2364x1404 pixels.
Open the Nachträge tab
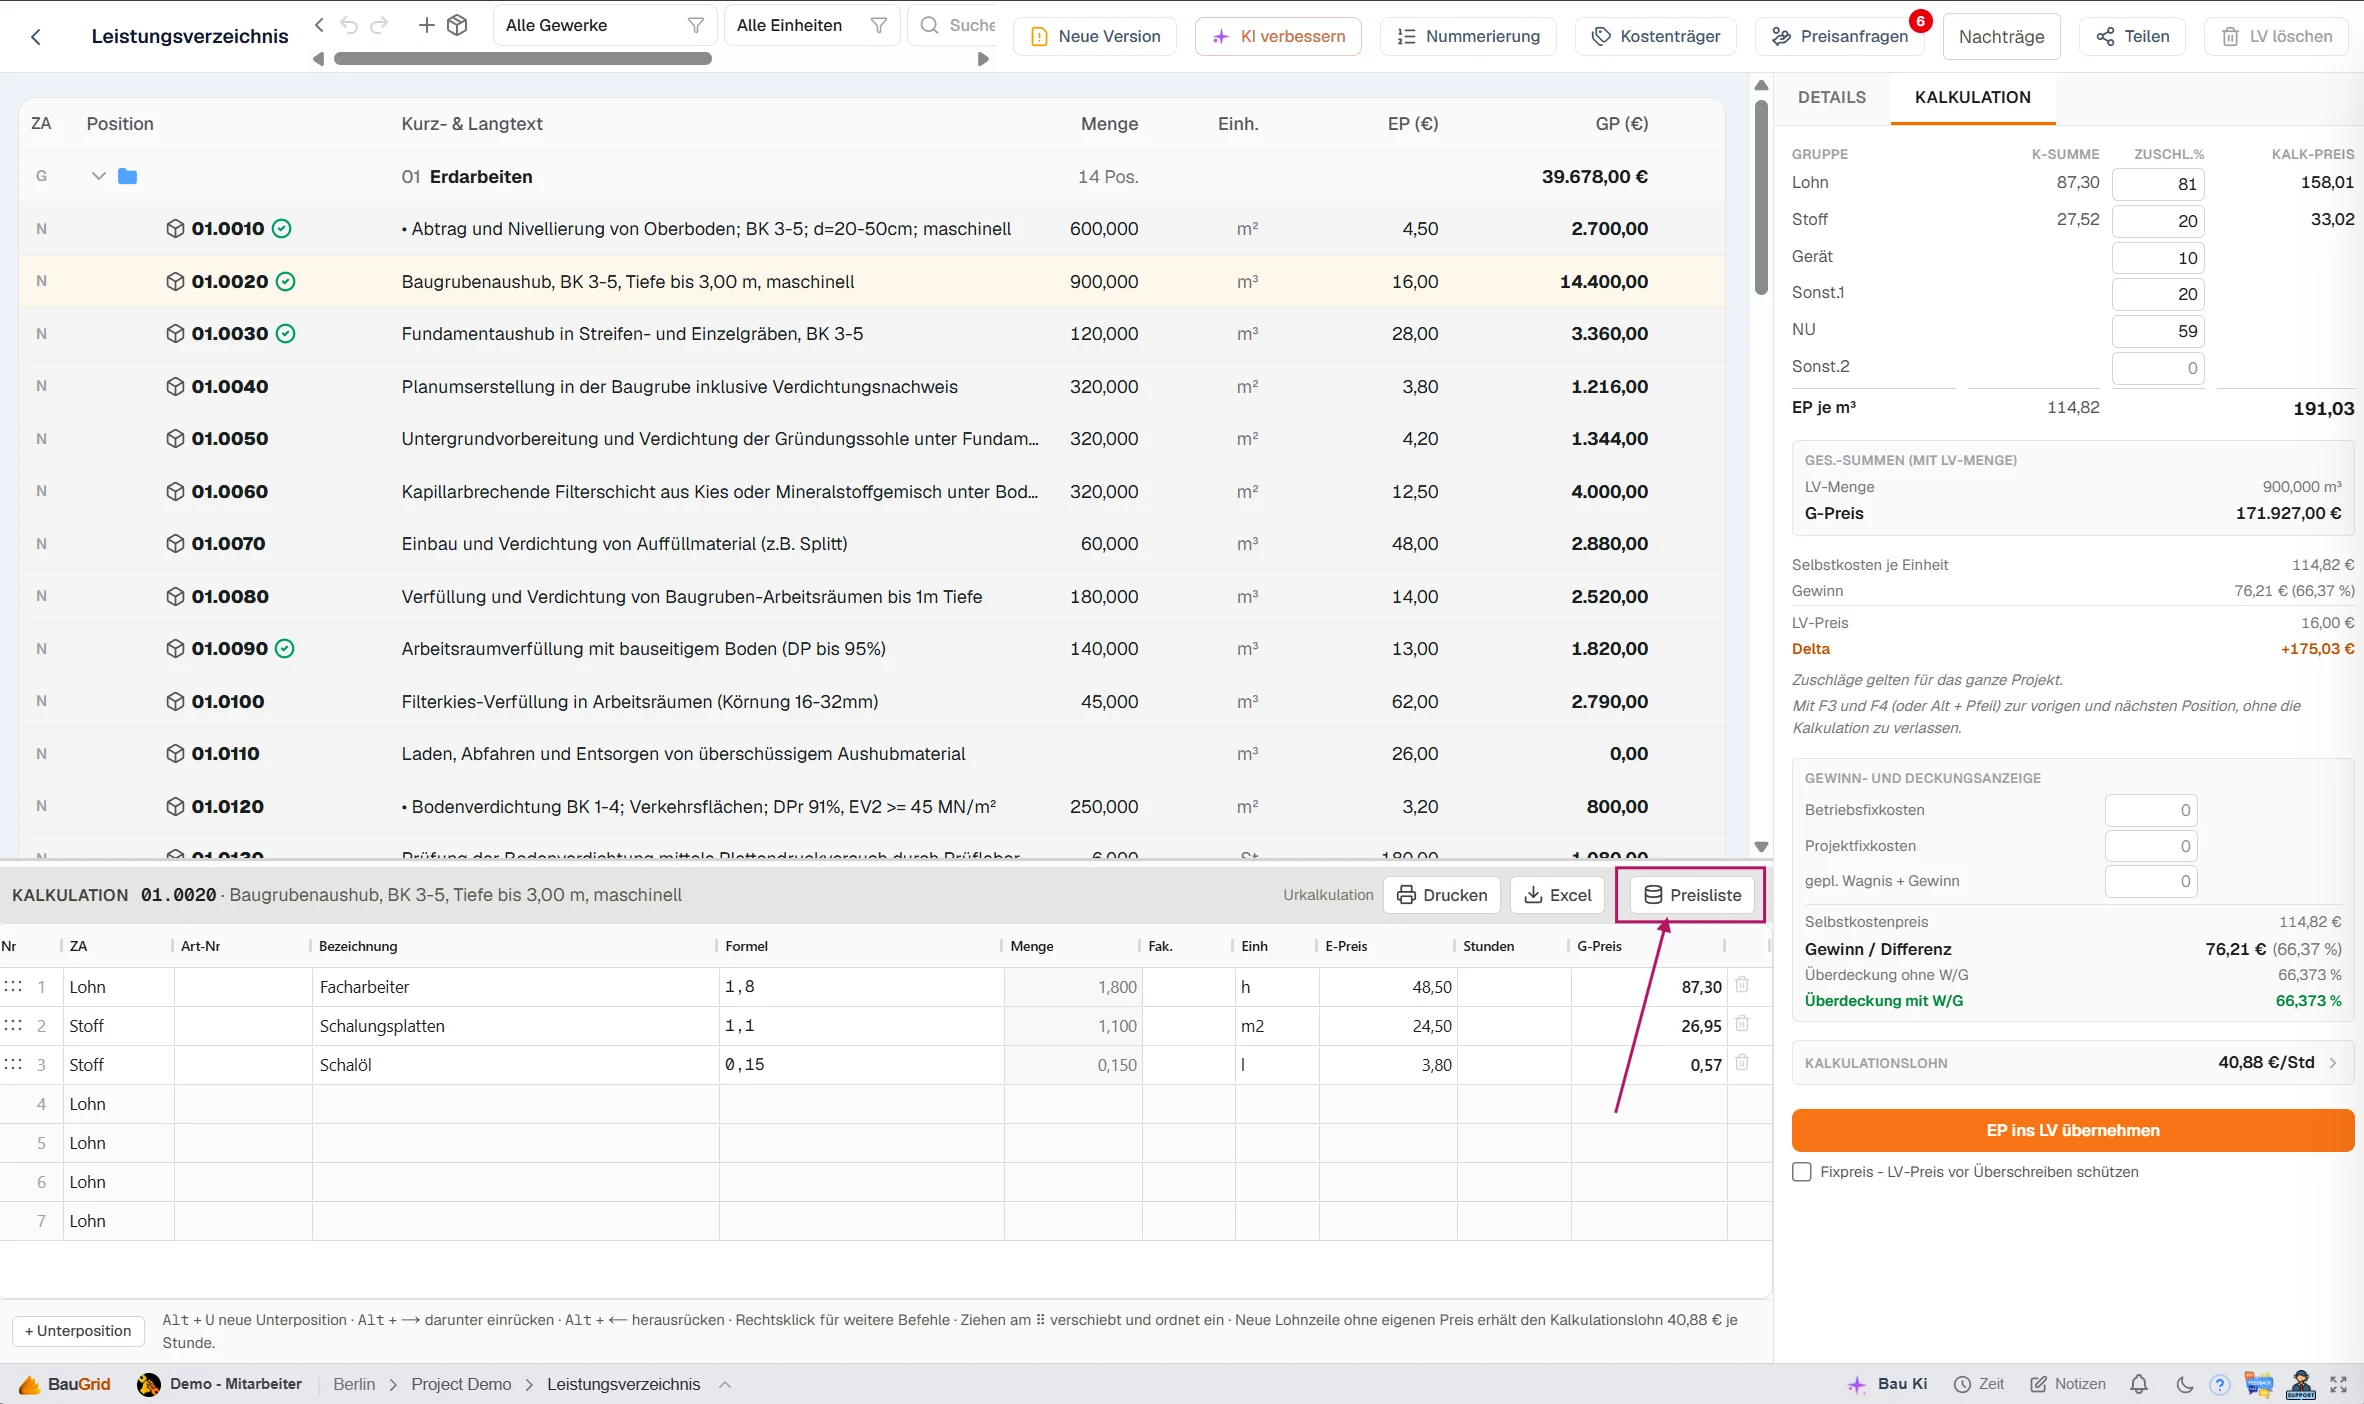pos(2001,37)
